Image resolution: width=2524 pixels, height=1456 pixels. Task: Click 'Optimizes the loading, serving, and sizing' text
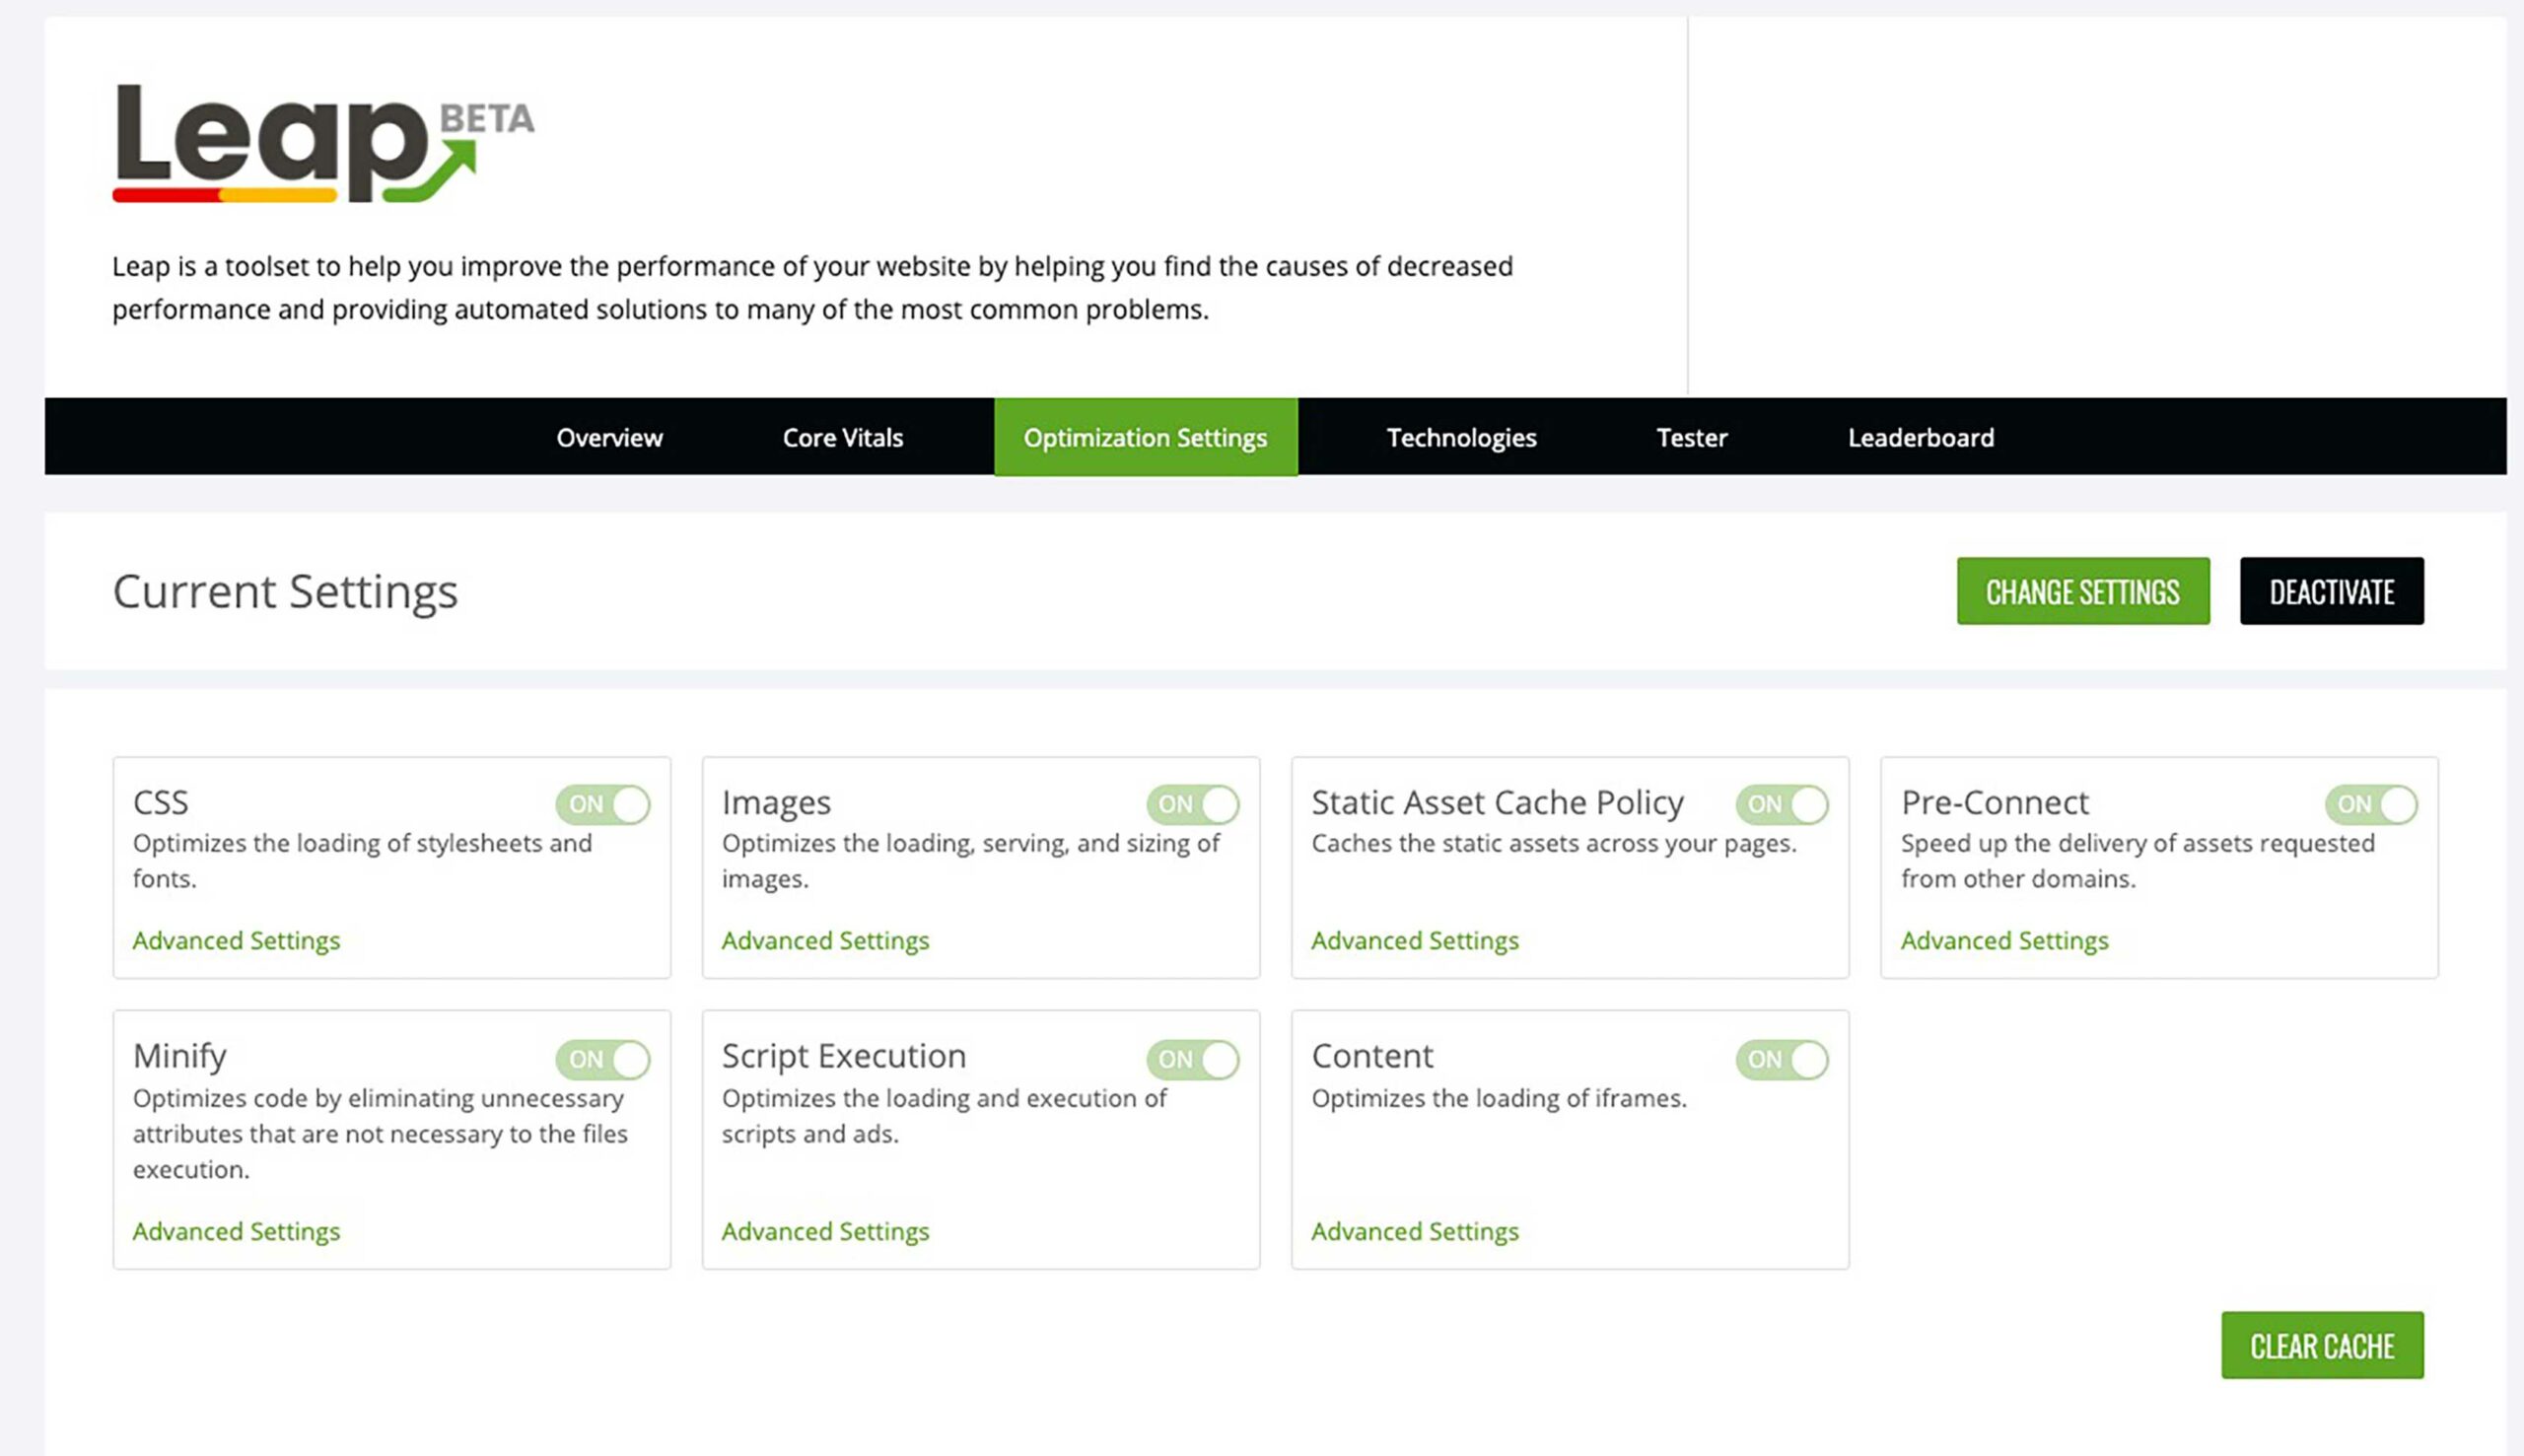tap(970, 861)
